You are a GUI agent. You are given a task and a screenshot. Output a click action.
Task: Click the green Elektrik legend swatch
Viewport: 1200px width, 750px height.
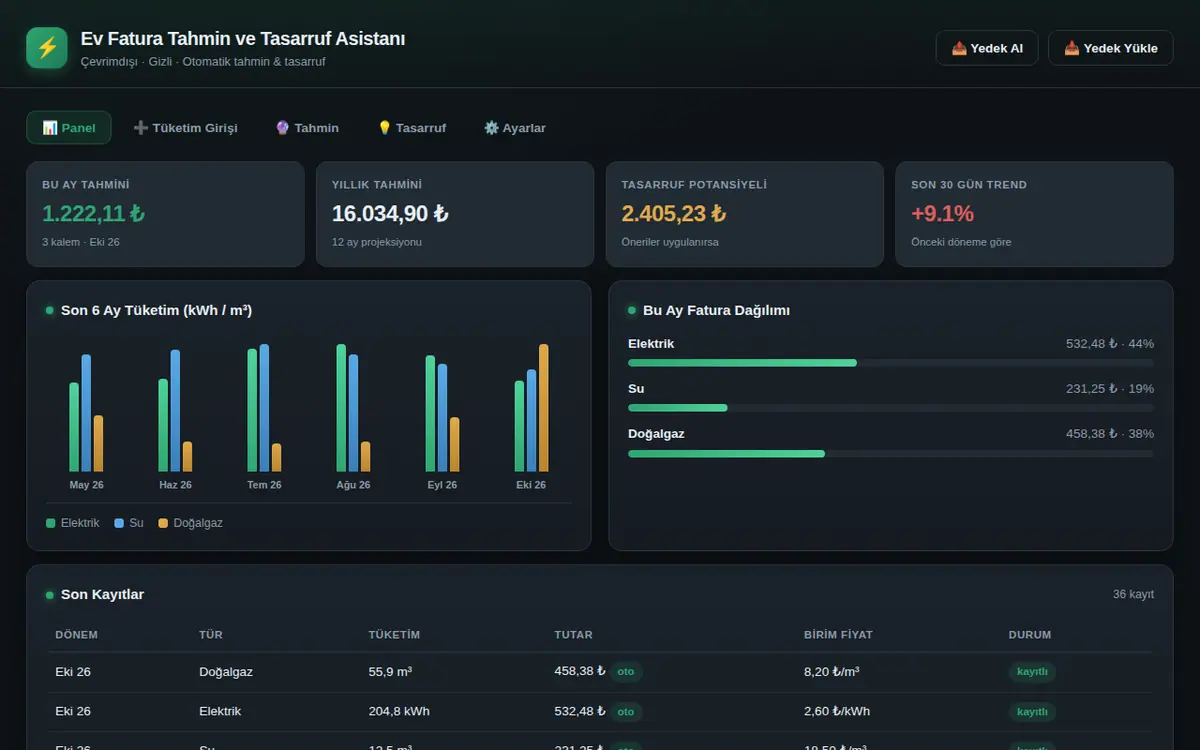point(51,523)
